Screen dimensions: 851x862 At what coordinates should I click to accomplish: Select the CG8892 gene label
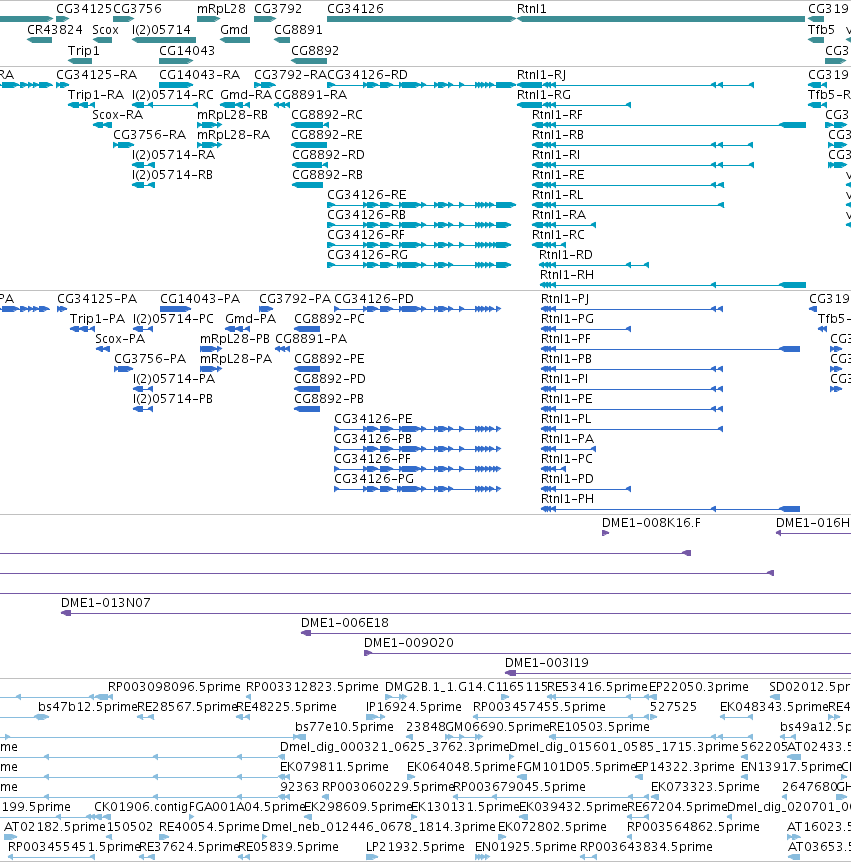click(314, 51)
